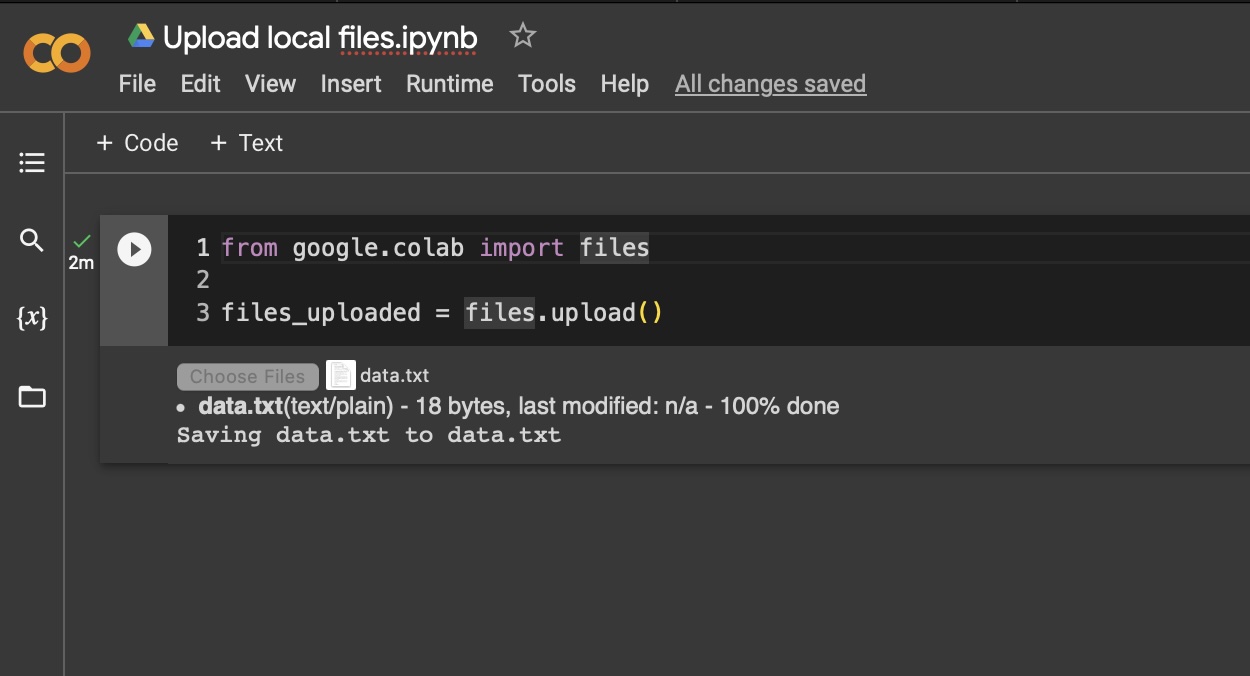
Task: Star the notebook Upload local files.ipynb
Action: [523, 35]
